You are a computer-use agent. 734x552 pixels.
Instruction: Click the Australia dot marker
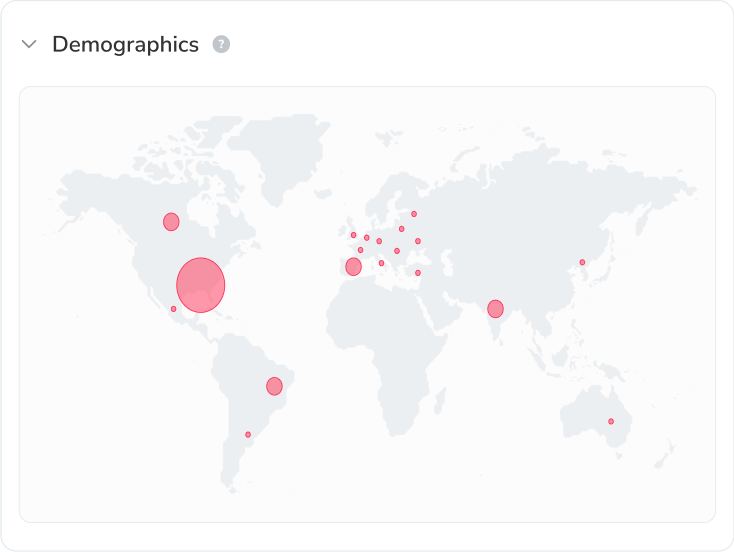pyautogui.click(x=611, y=421)
